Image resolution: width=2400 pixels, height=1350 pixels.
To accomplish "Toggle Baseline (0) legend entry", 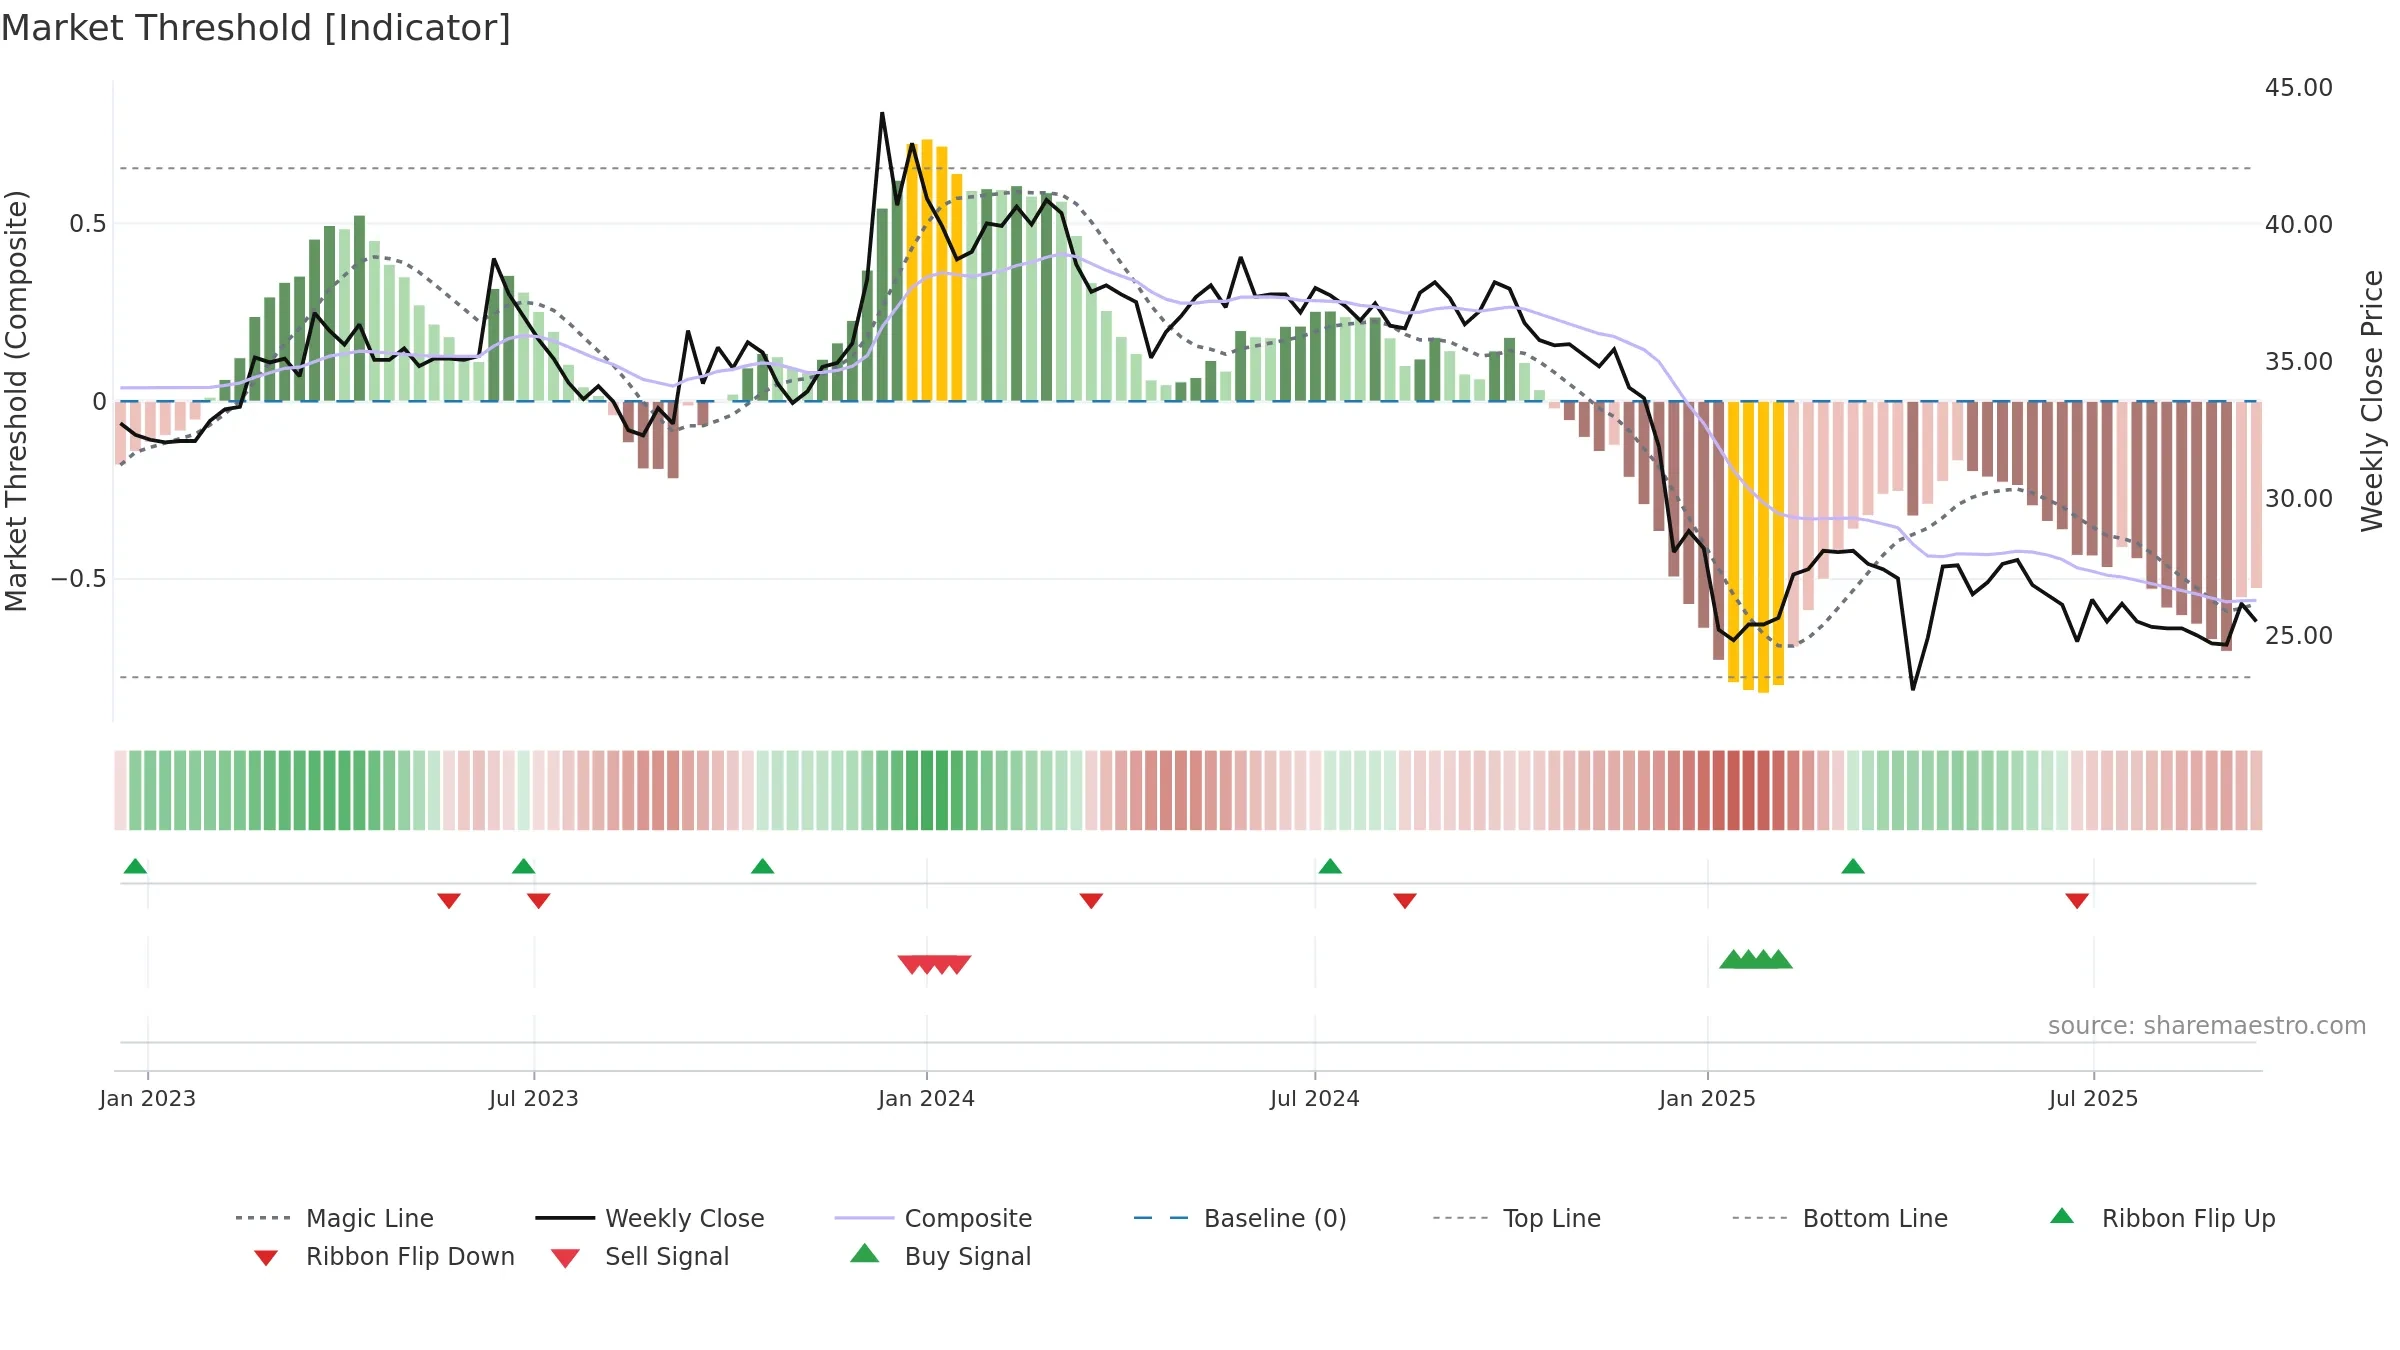I will point(1240,1218).
